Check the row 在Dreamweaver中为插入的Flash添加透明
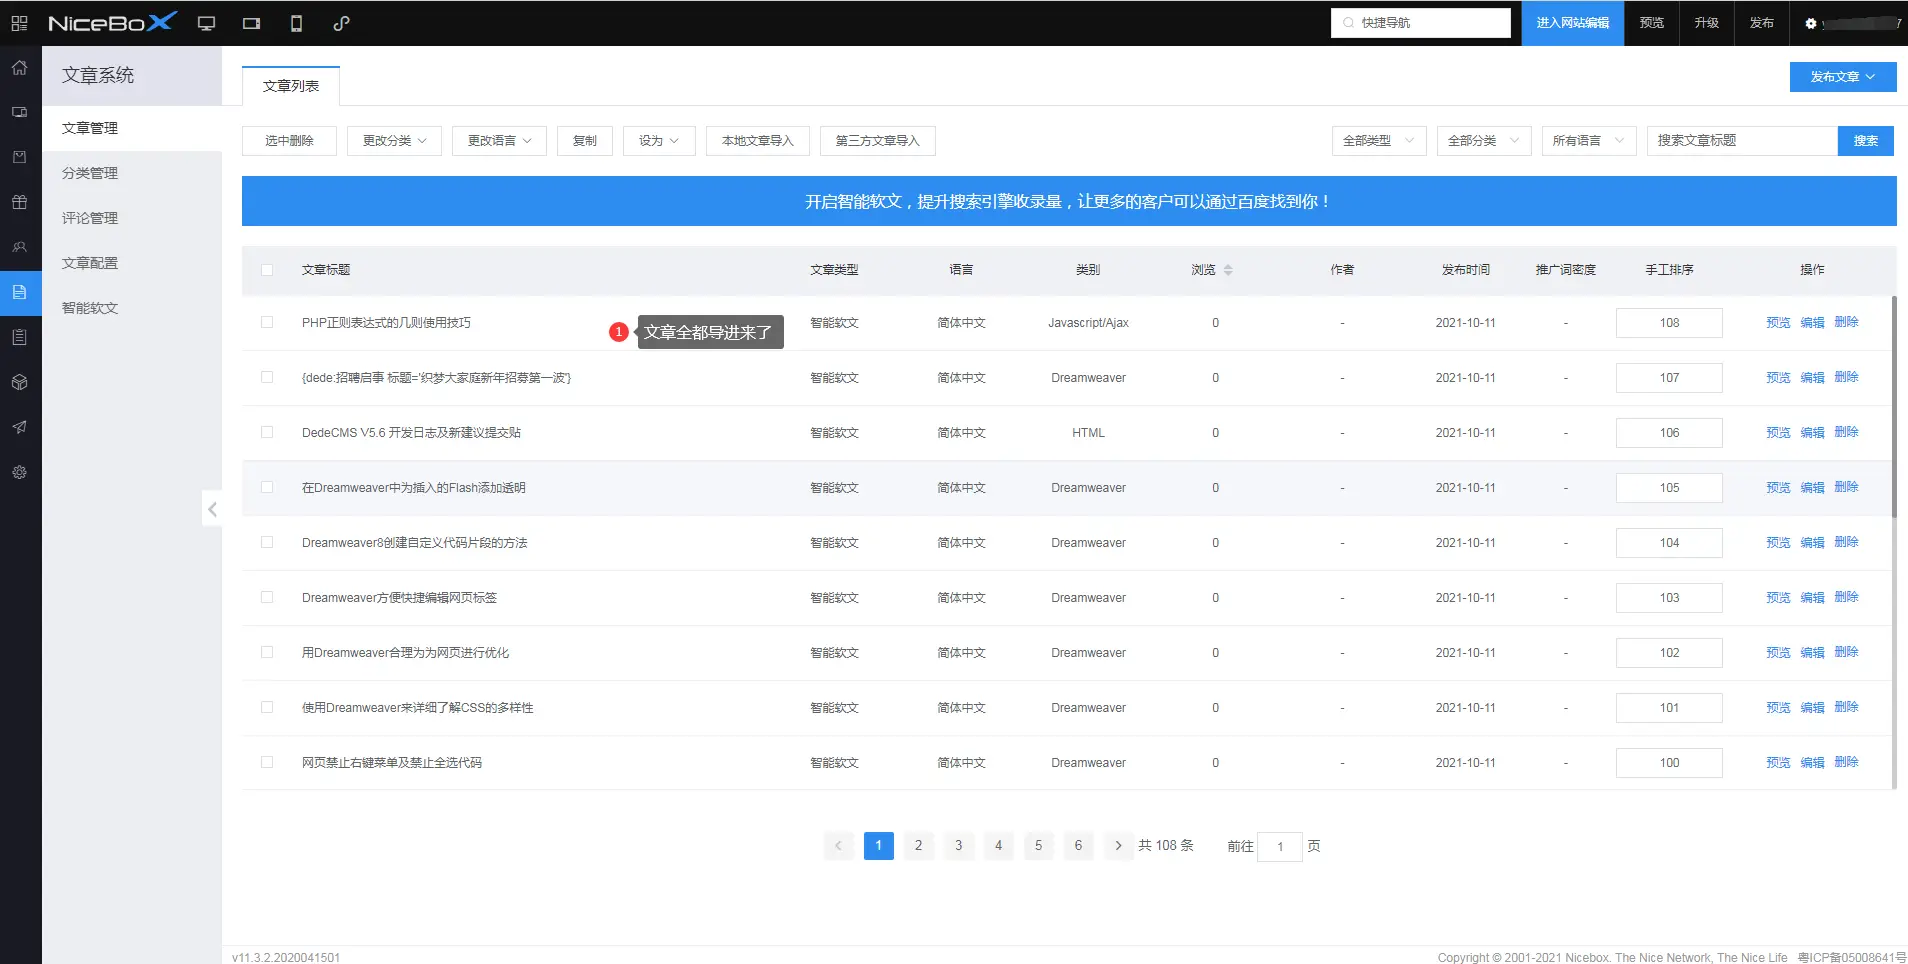Image resolution: width=1908 pixels, height=964 pixels. pyautogui.click(x=267, y=487)
